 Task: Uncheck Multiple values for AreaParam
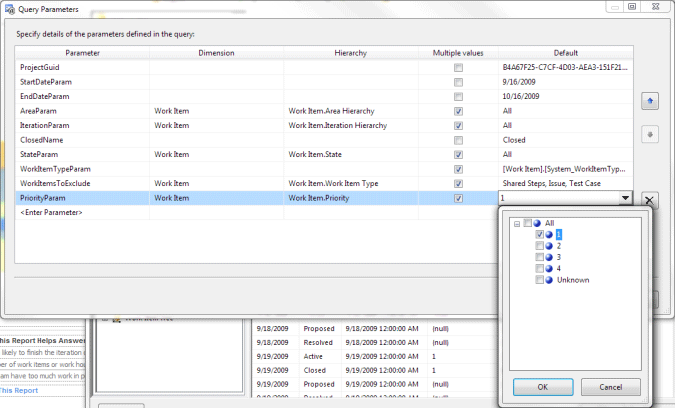(x=458, y=111)
